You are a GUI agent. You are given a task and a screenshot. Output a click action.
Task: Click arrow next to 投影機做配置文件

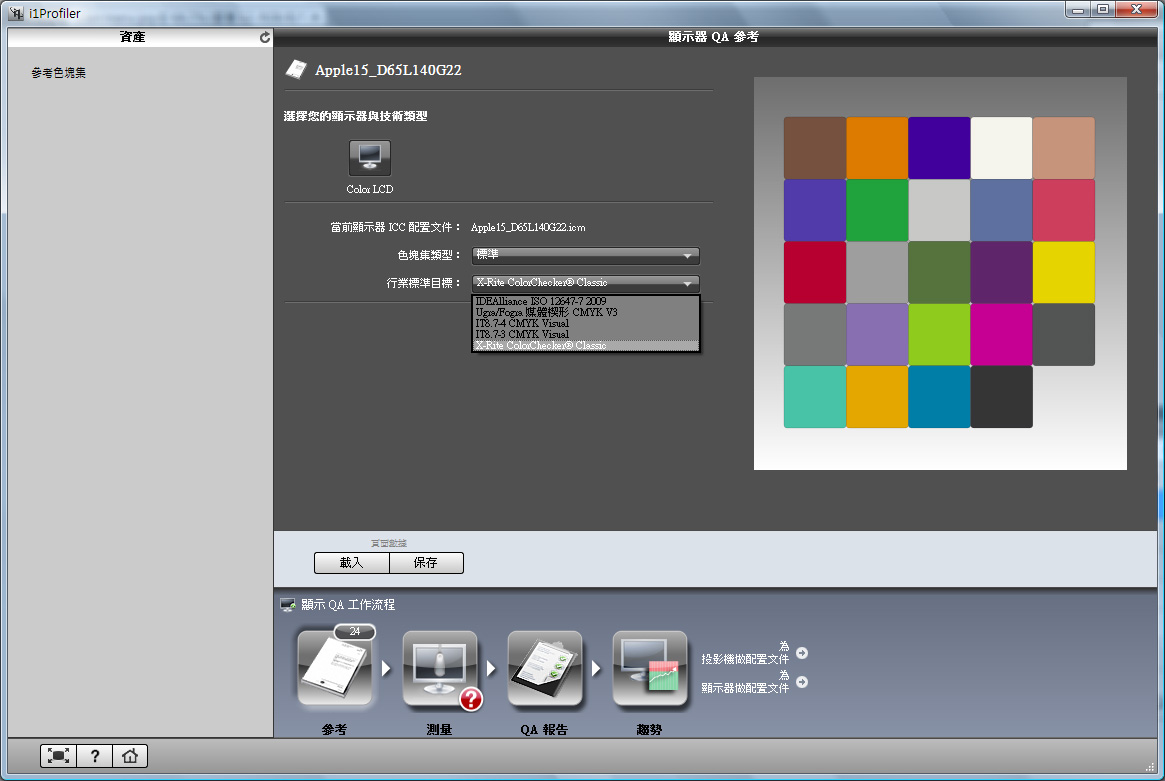point(802,653)
